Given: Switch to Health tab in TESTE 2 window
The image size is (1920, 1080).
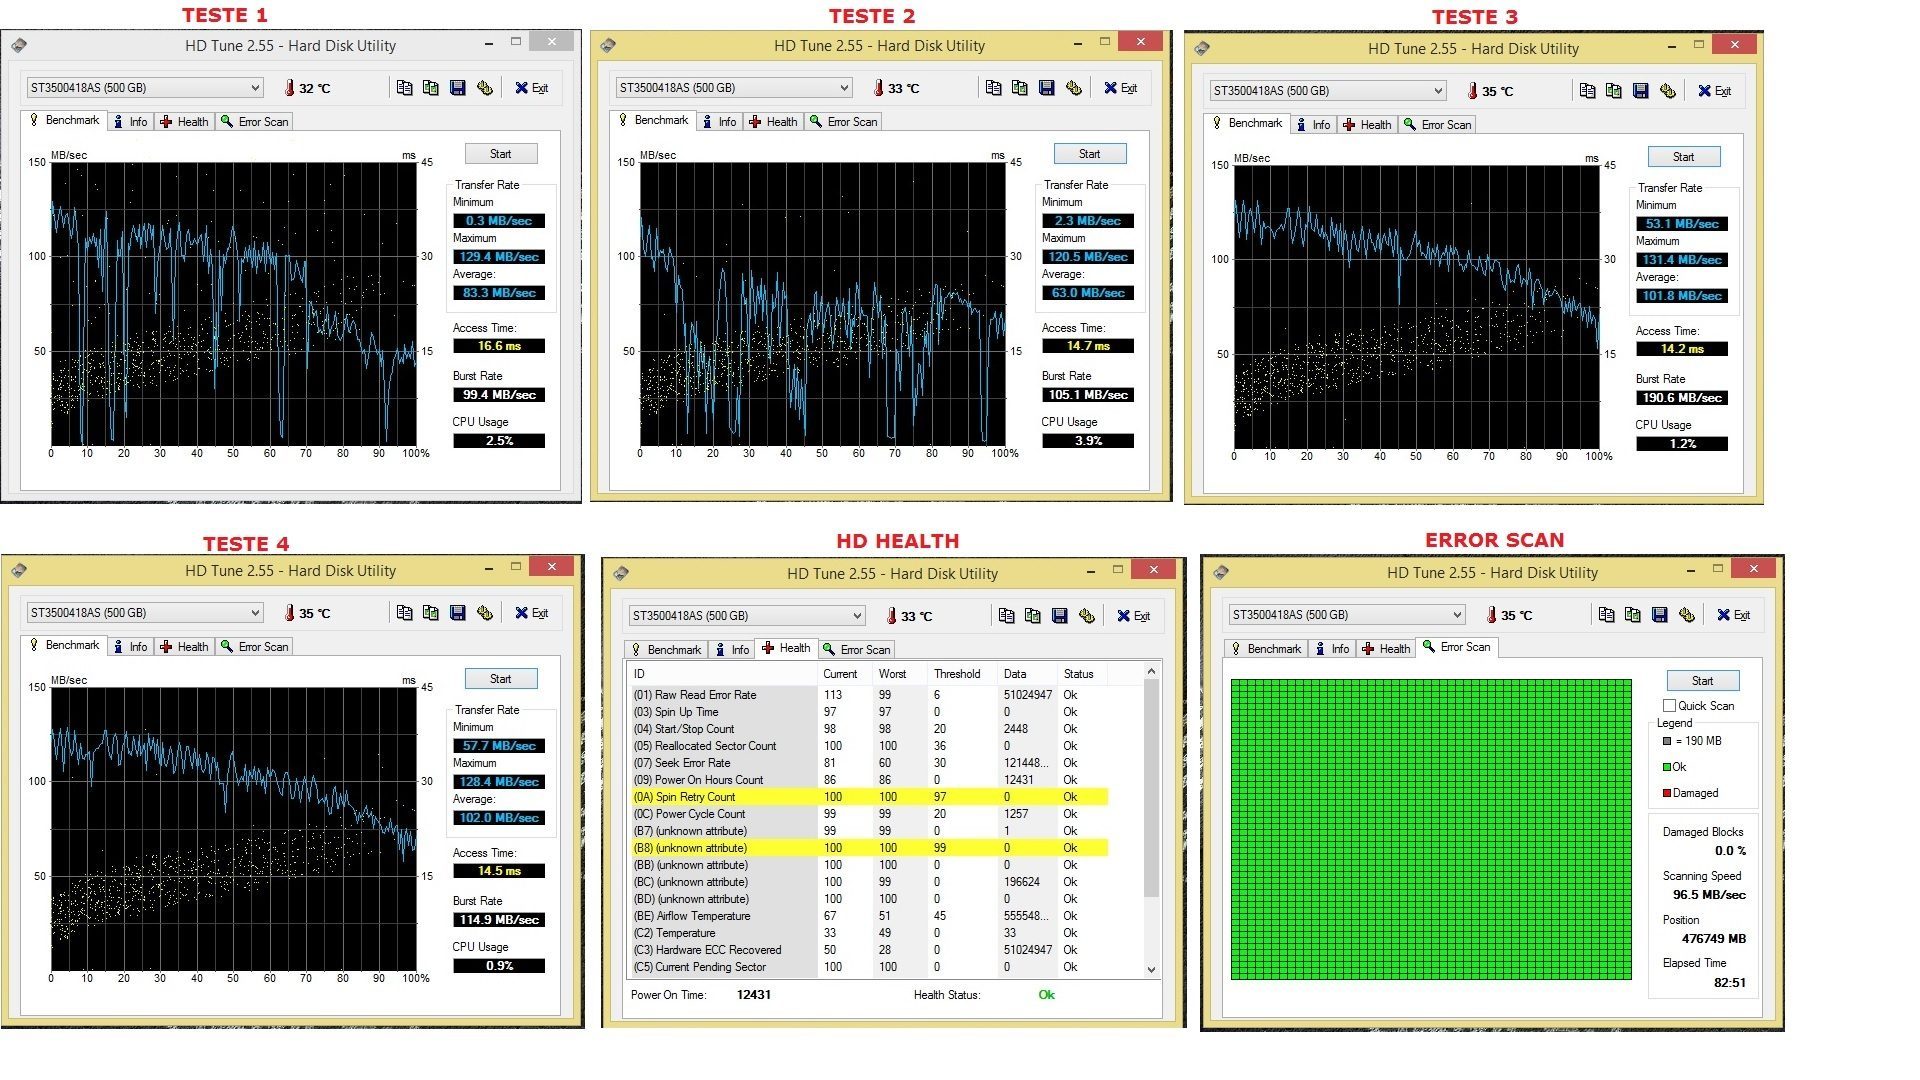Looking at the screenshot, I should tap(774, 122).
